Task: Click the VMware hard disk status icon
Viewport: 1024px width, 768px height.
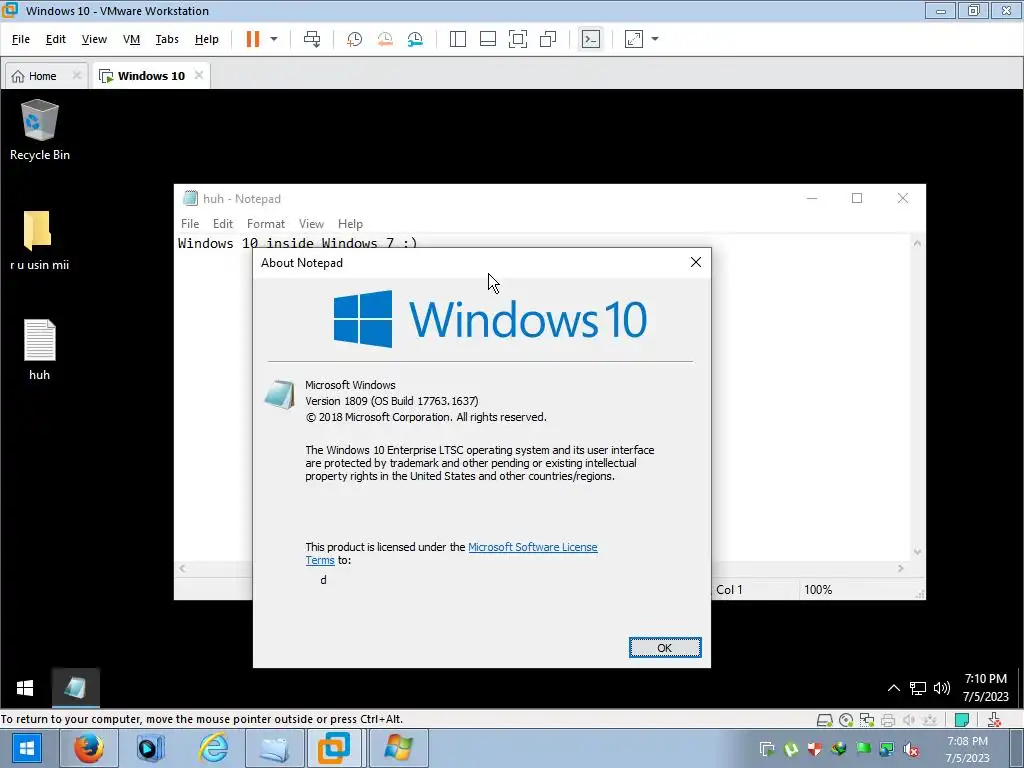Action: 824,720
